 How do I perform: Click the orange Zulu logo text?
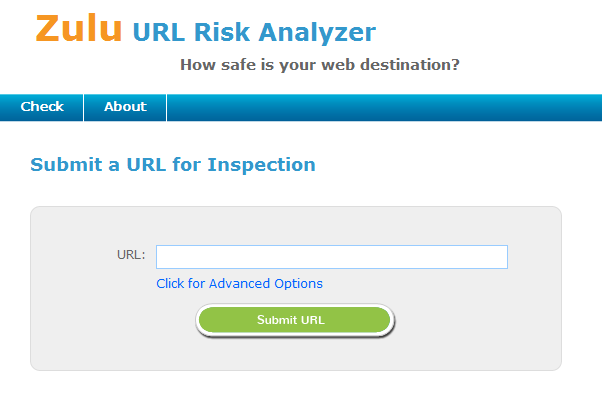[x=78, y=29]
